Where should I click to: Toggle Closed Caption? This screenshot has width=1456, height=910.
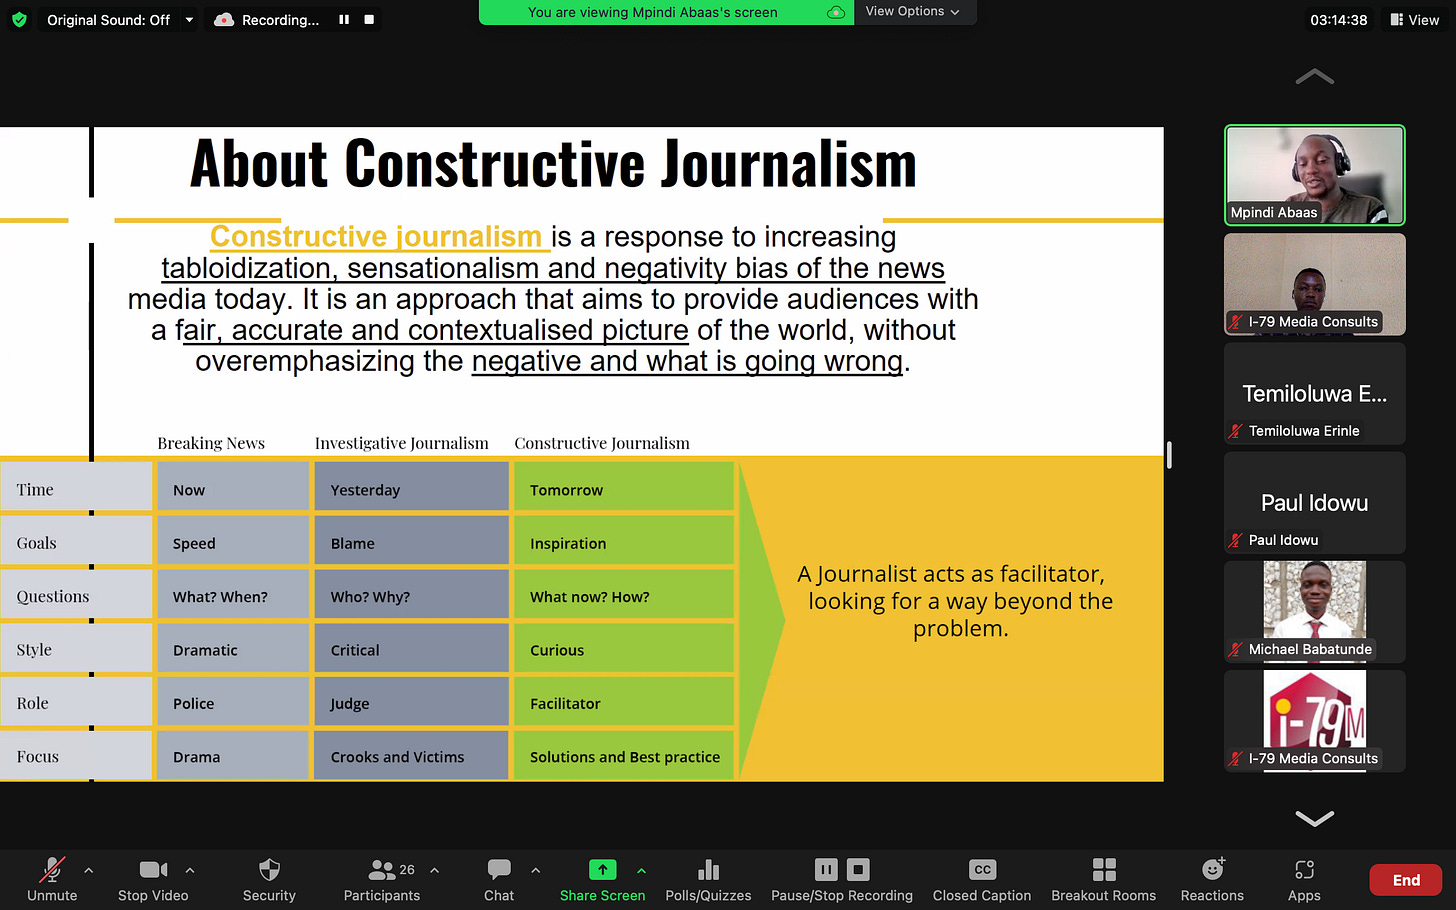pos(982,879)
